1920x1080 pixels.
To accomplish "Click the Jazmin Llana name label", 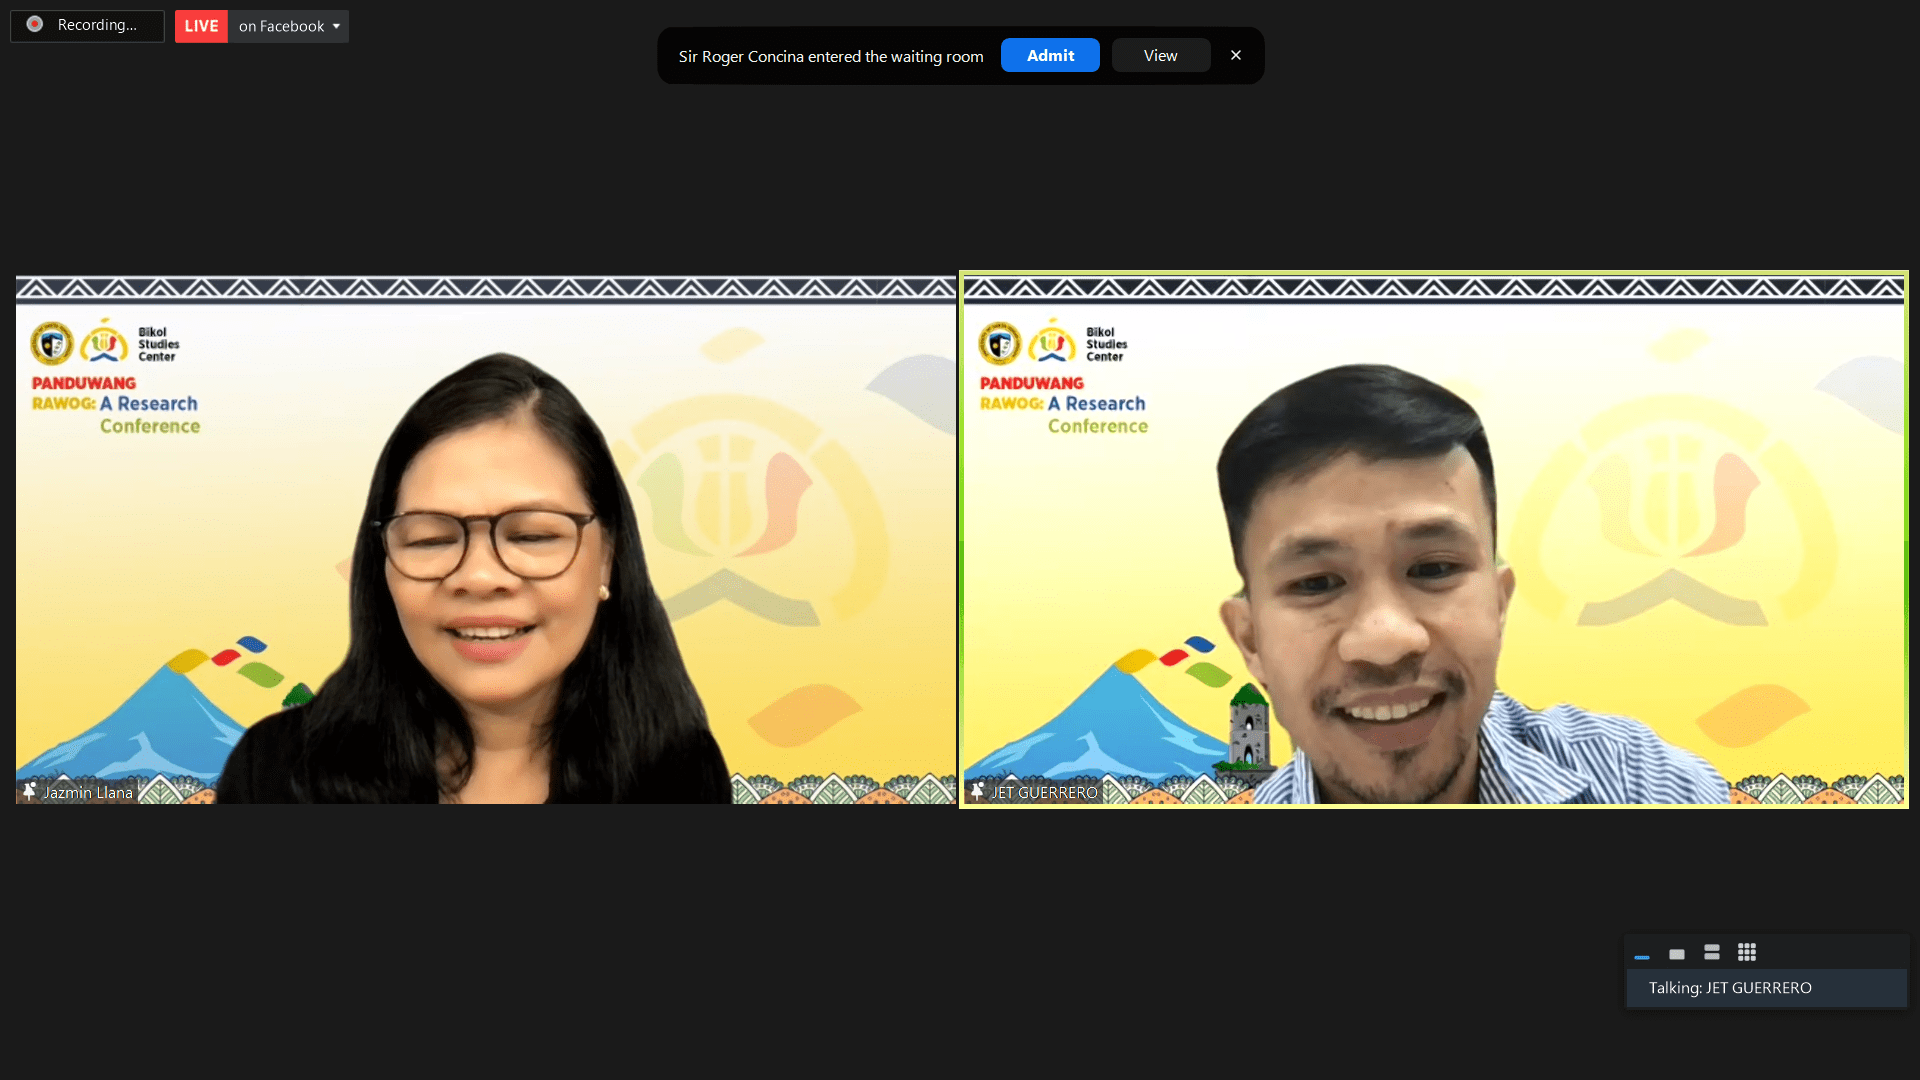I will (x=88, y=793).
